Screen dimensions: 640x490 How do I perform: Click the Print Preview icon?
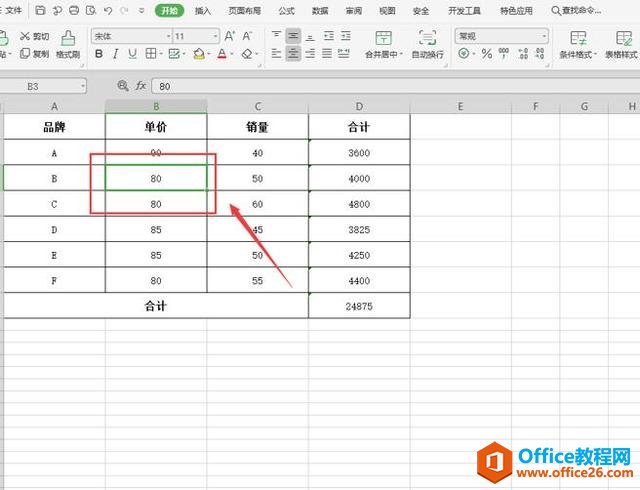pyautogui.click(x=91, y=10)
